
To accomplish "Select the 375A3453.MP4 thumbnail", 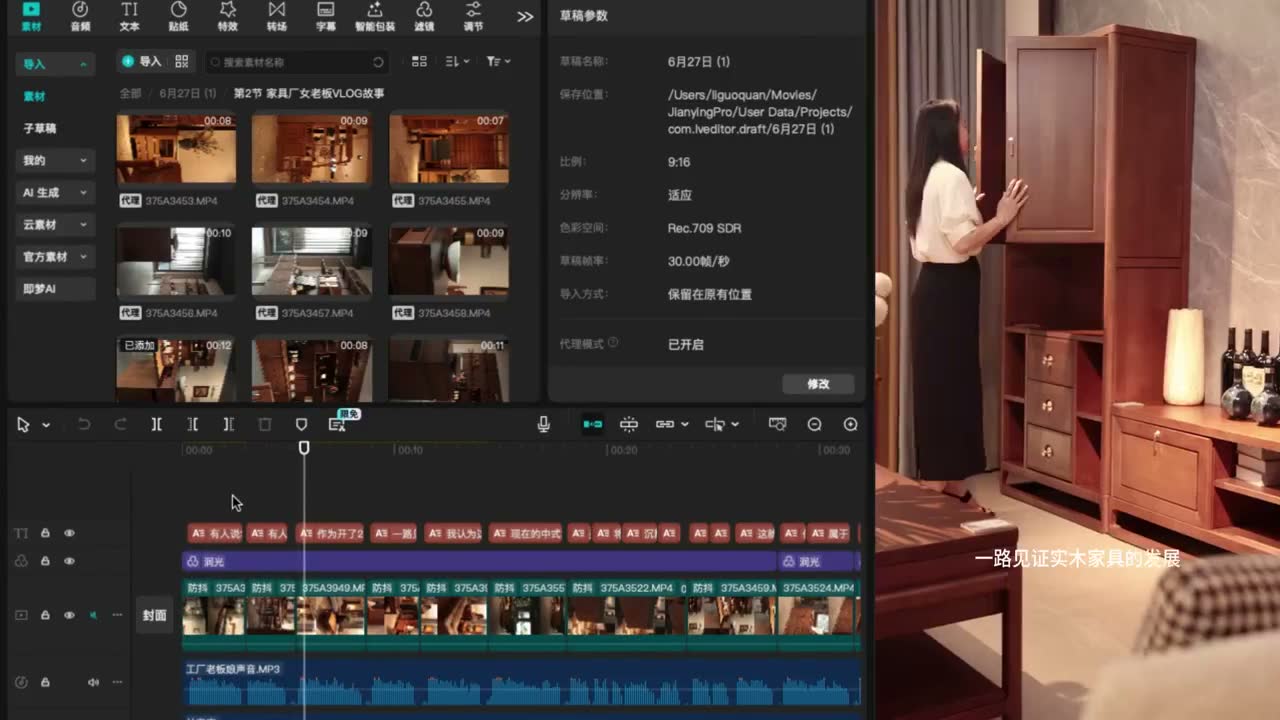I will (x=176, y=149).
